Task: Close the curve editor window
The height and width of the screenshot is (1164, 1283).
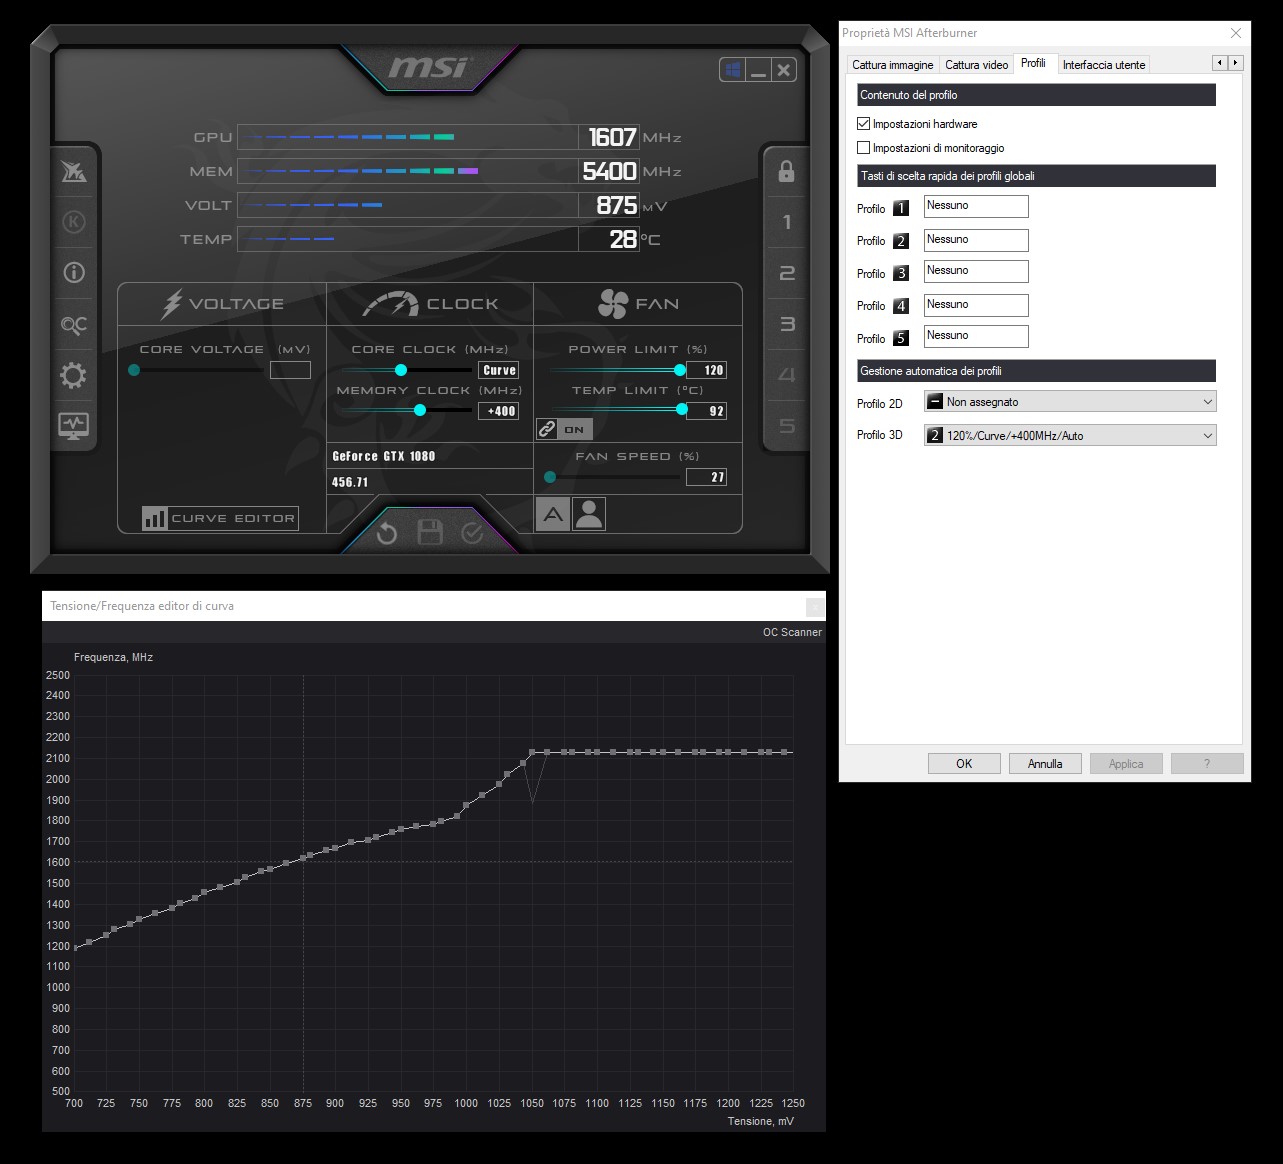Action: [x=815, y=606]
